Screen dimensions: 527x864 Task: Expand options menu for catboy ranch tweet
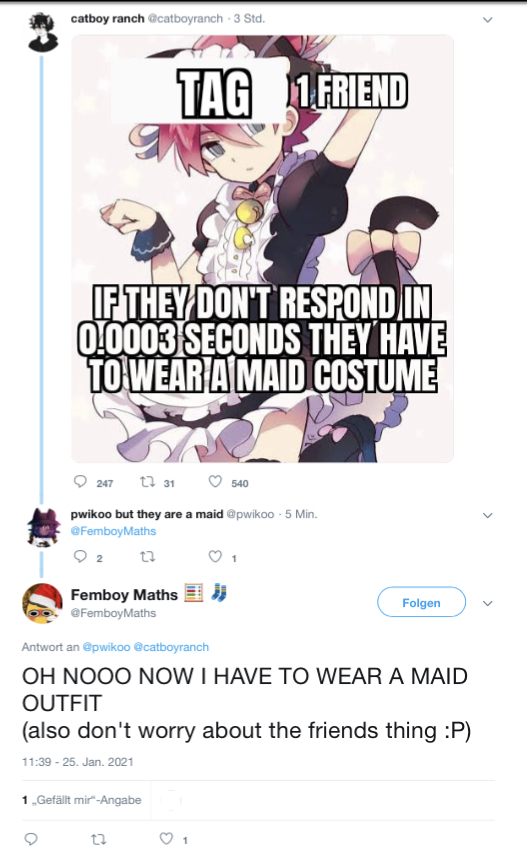(487, 20)
